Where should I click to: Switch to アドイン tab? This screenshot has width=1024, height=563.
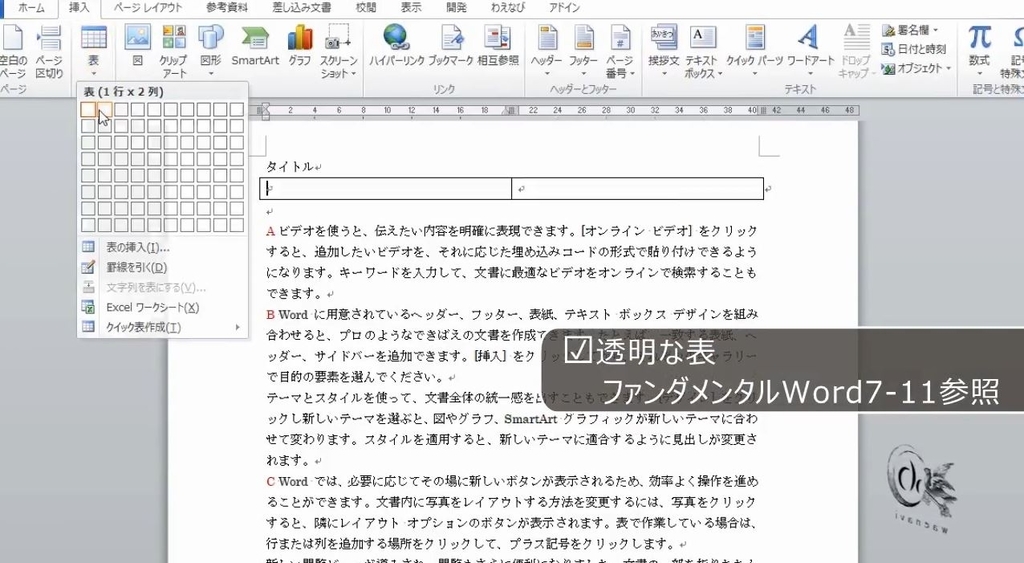pyautogui.click(x=564, y=8)
